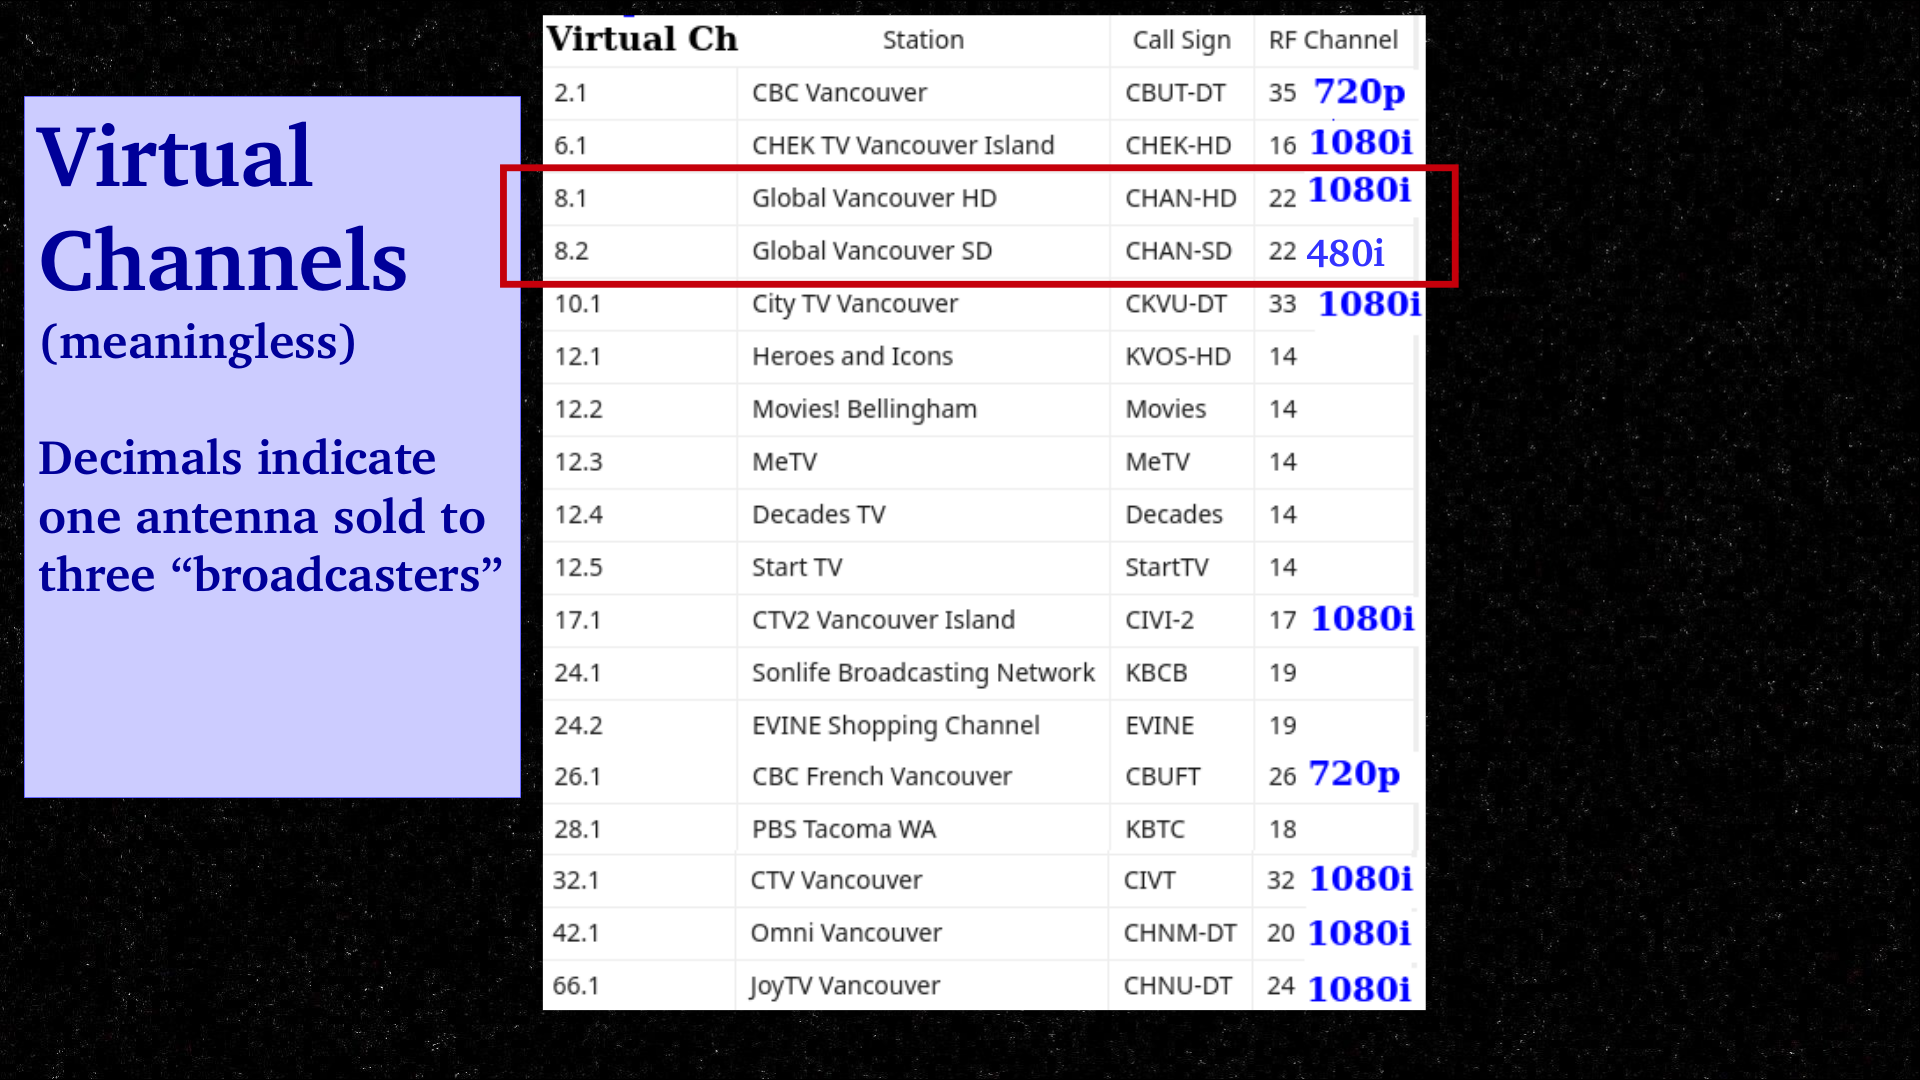Click the CKVU-DT call sign

(x=1175, y=304)
